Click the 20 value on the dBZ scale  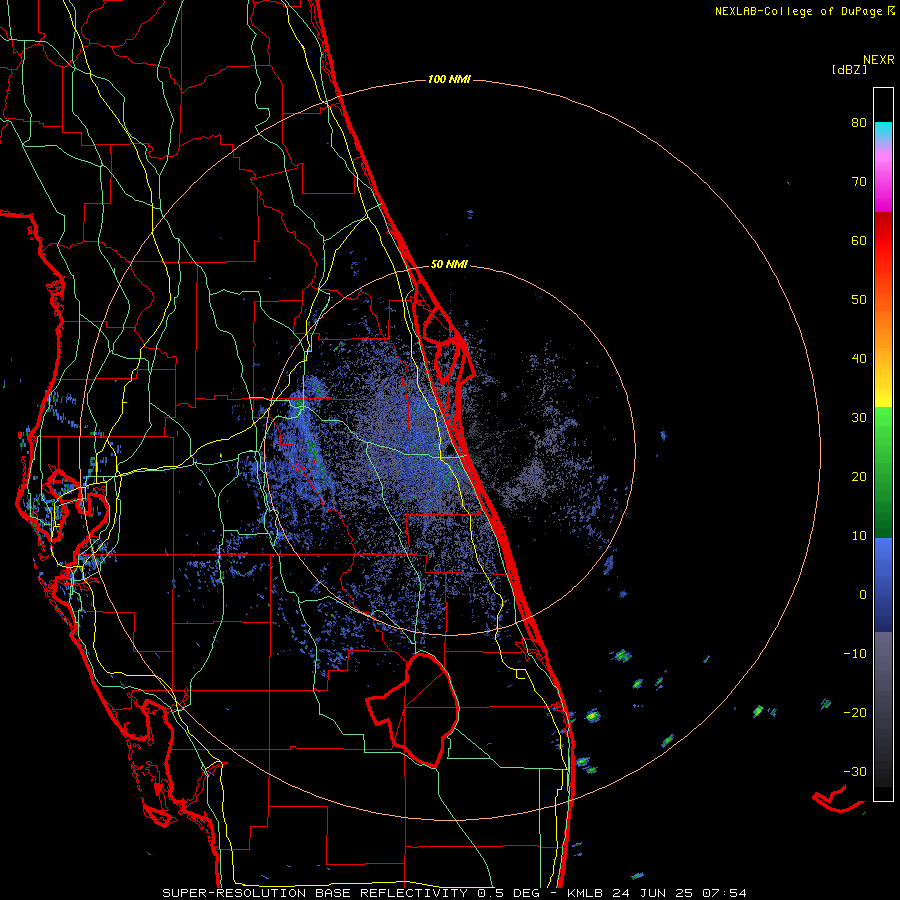click(859, 477)
